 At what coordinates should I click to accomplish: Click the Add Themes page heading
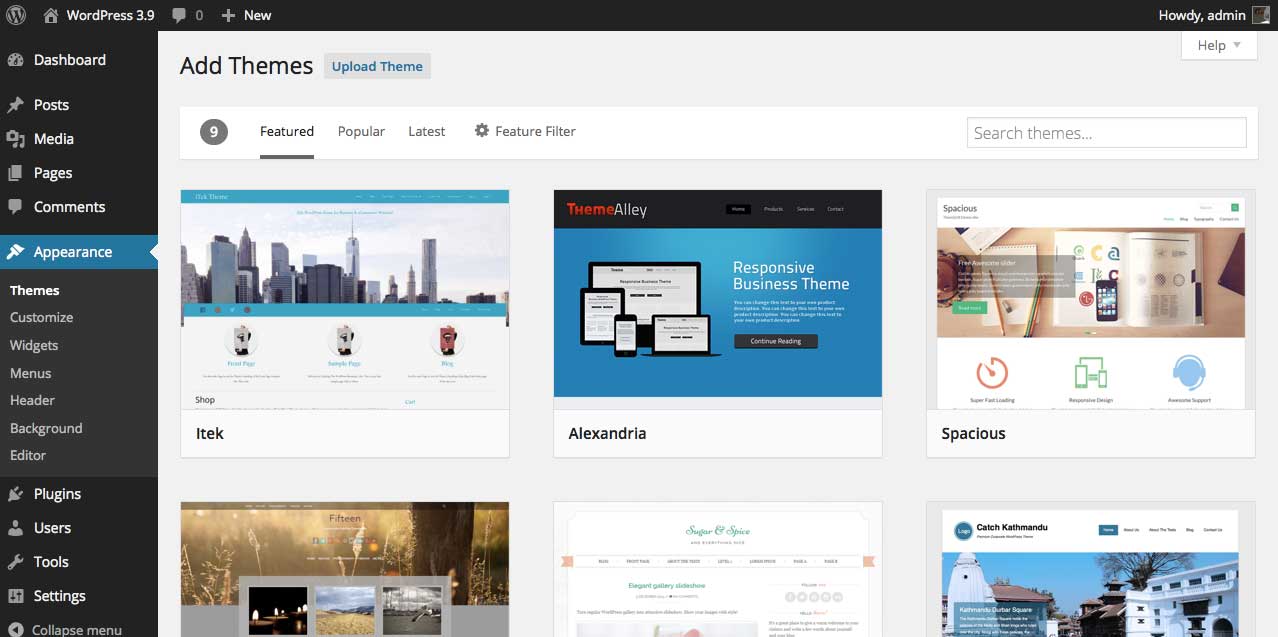coord(247,66)
